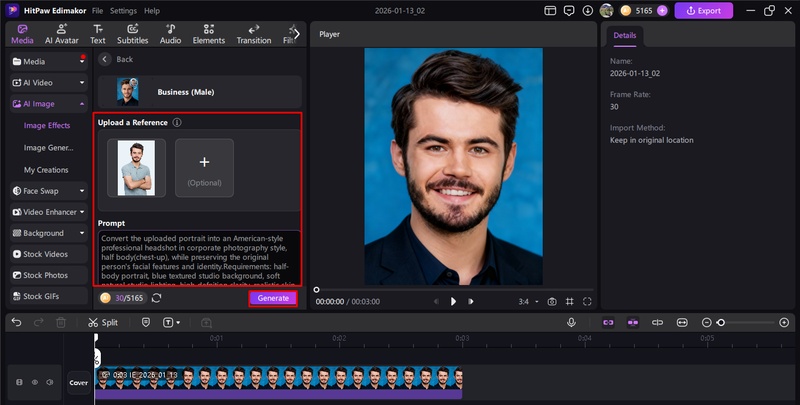Click the info icon beside Upload a Reference

pyautogui.click(x=177, y=122)
